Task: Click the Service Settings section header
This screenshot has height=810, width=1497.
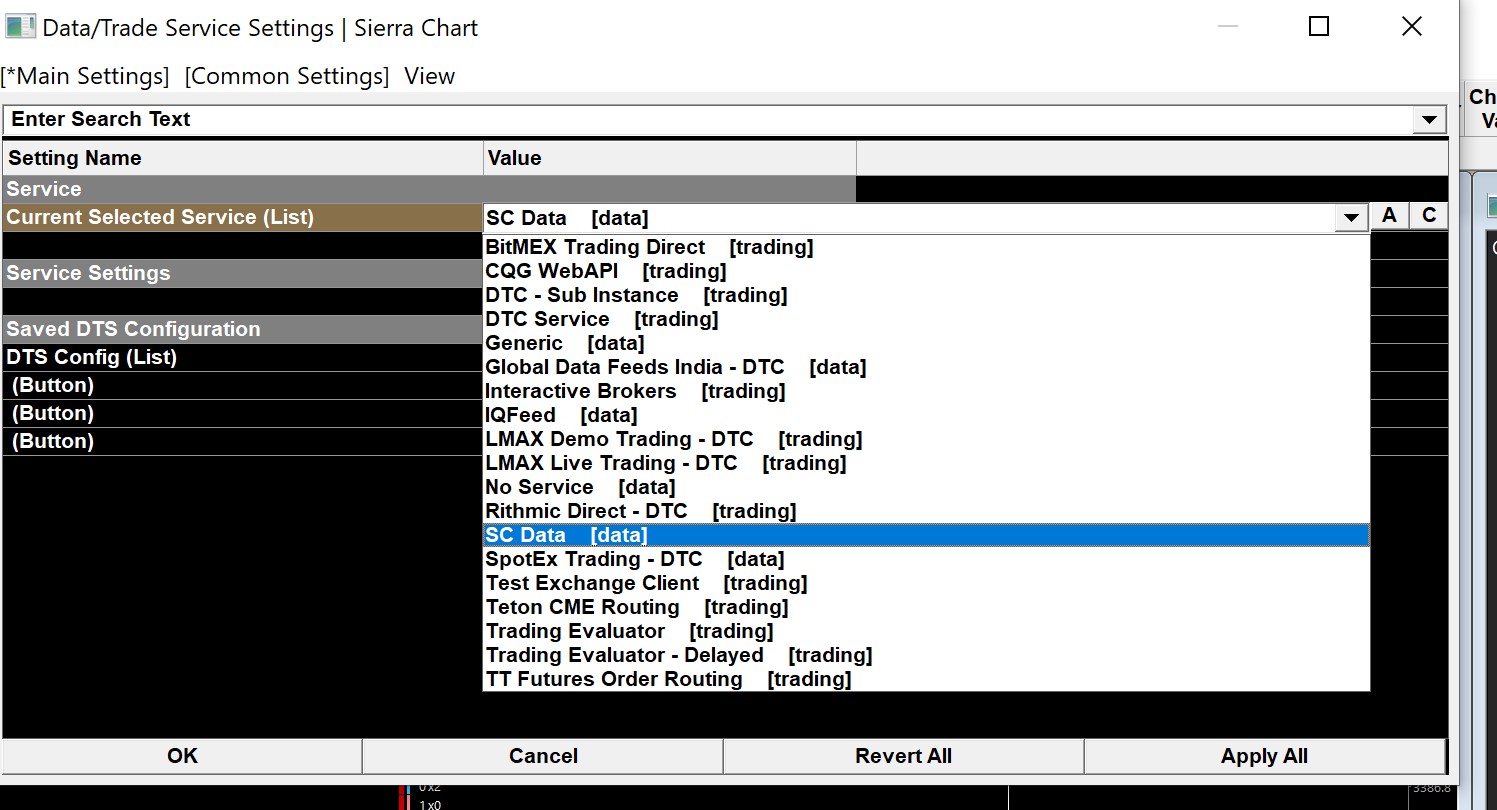Action: (x=243, y=273)
